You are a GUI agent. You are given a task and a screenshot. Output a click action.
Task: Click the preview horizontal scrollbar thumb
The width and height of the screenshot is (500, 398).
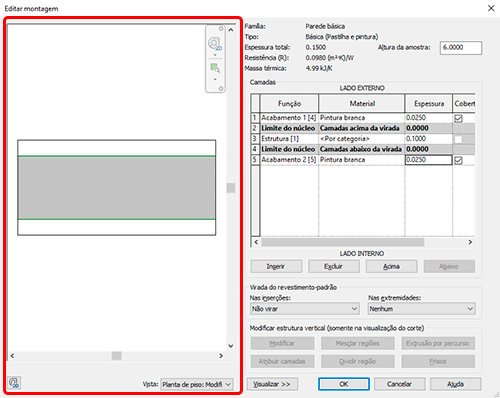[x=117, y=356]
